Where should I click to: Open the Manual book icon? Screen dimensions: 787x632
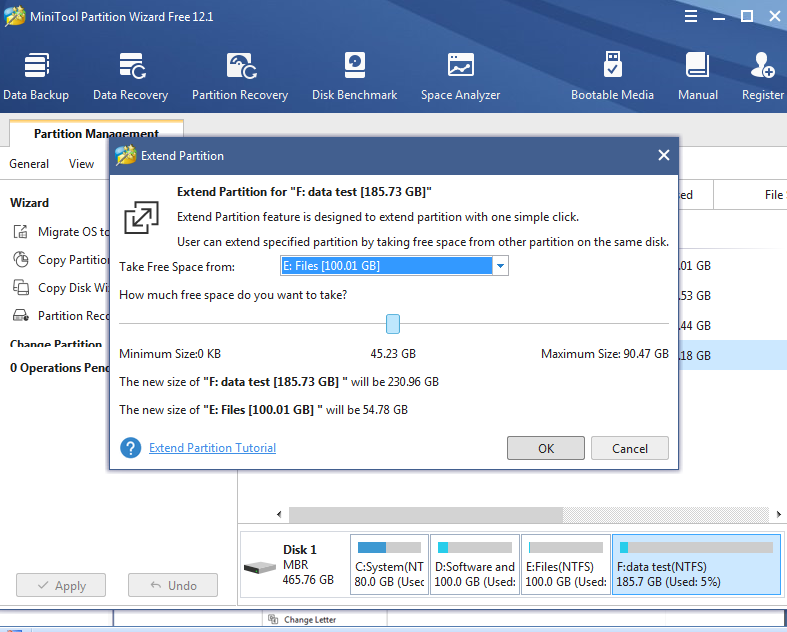(698, 76)
